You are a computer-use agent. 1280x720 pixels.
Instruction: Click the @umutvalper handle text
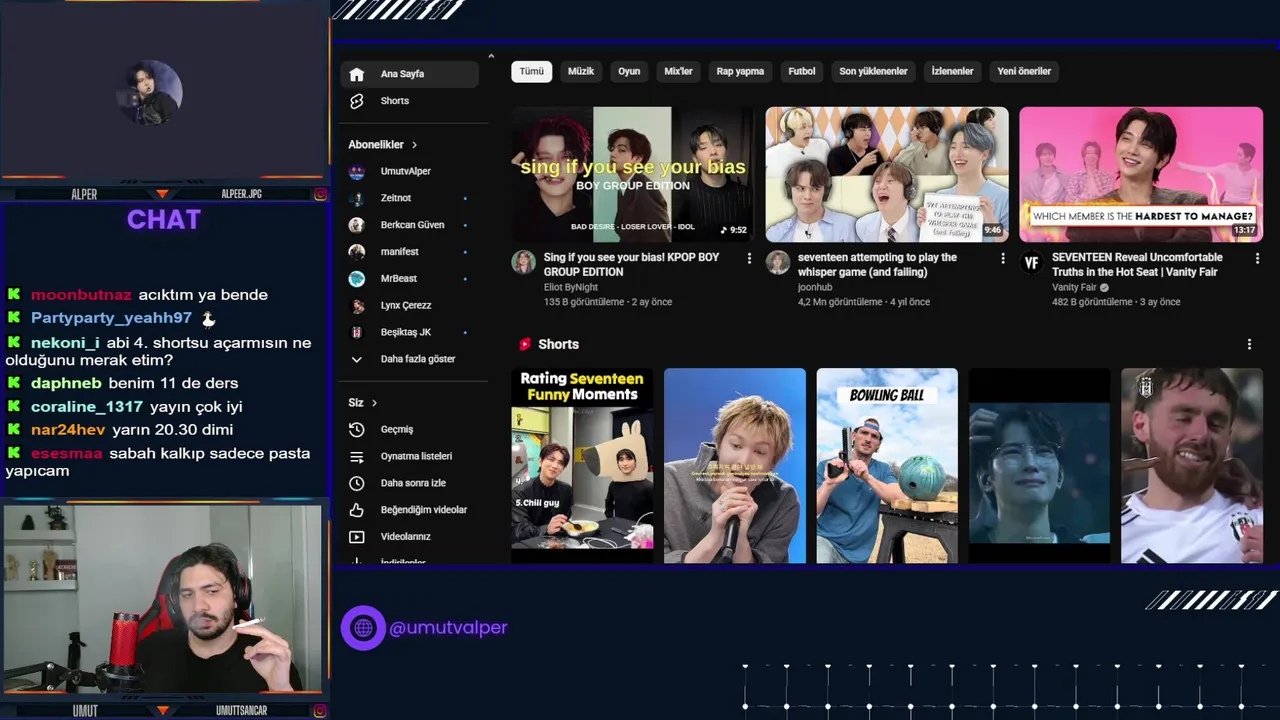coord(448,628)
